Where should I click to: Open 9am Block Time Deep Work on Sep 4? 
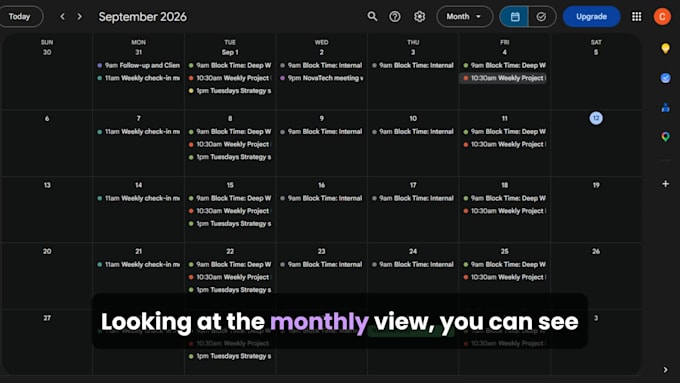[504, 65]
